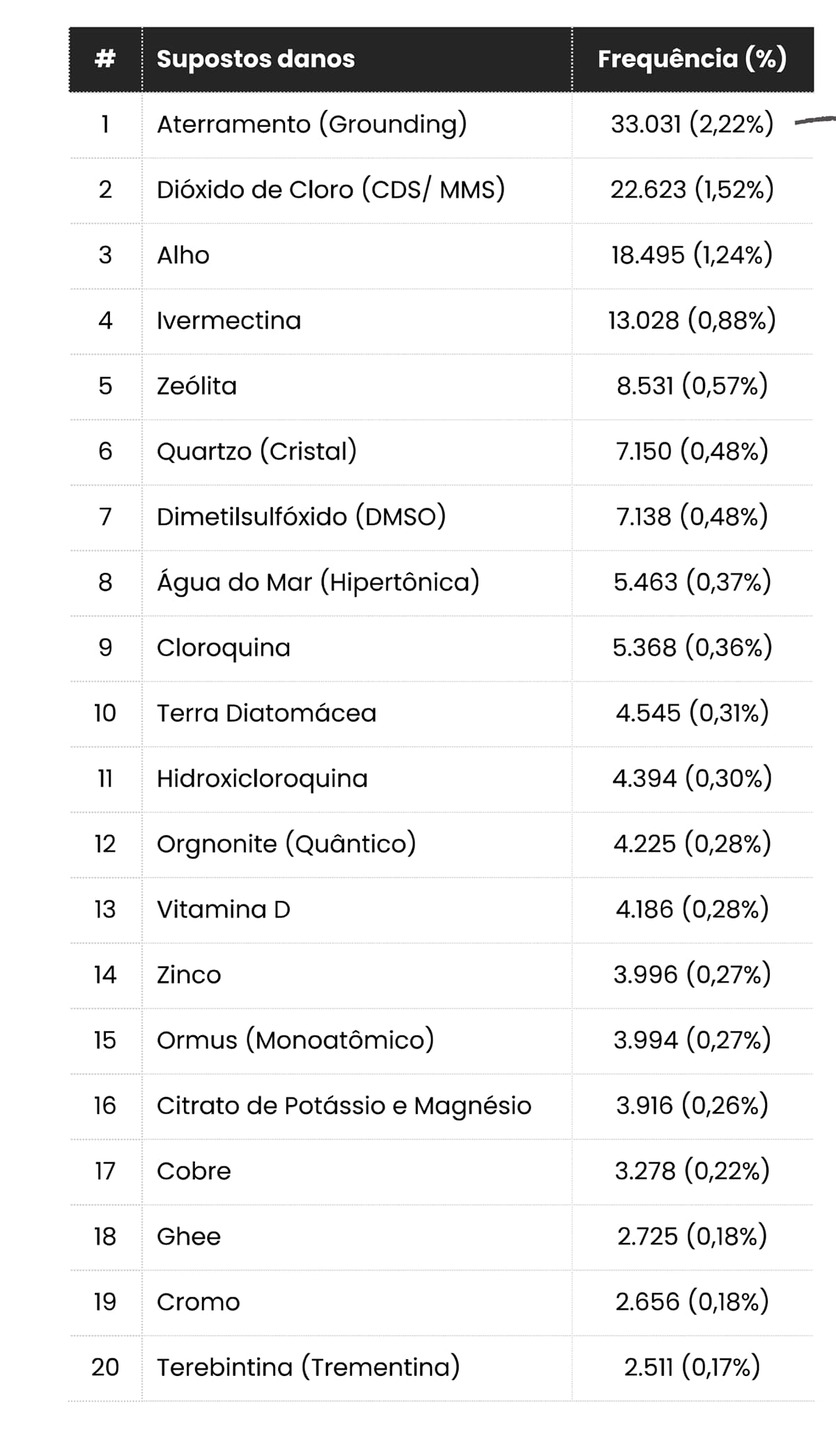Click the 'Frequência (%)' column header
836x1440 pixels.
click(x=692, y=59)
